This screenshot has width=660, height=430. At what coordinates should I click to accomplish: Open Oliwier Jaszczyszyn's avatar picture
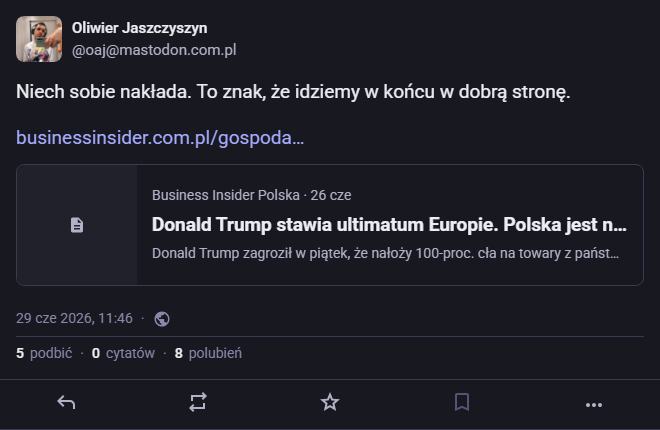[x=39, y=39]
